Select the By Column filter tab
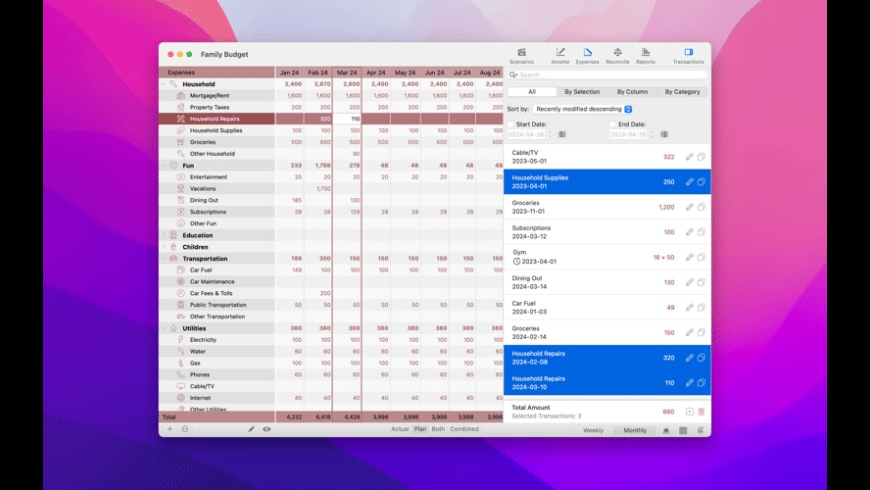Screen dimensions: 870x490 tap(632, 92)
